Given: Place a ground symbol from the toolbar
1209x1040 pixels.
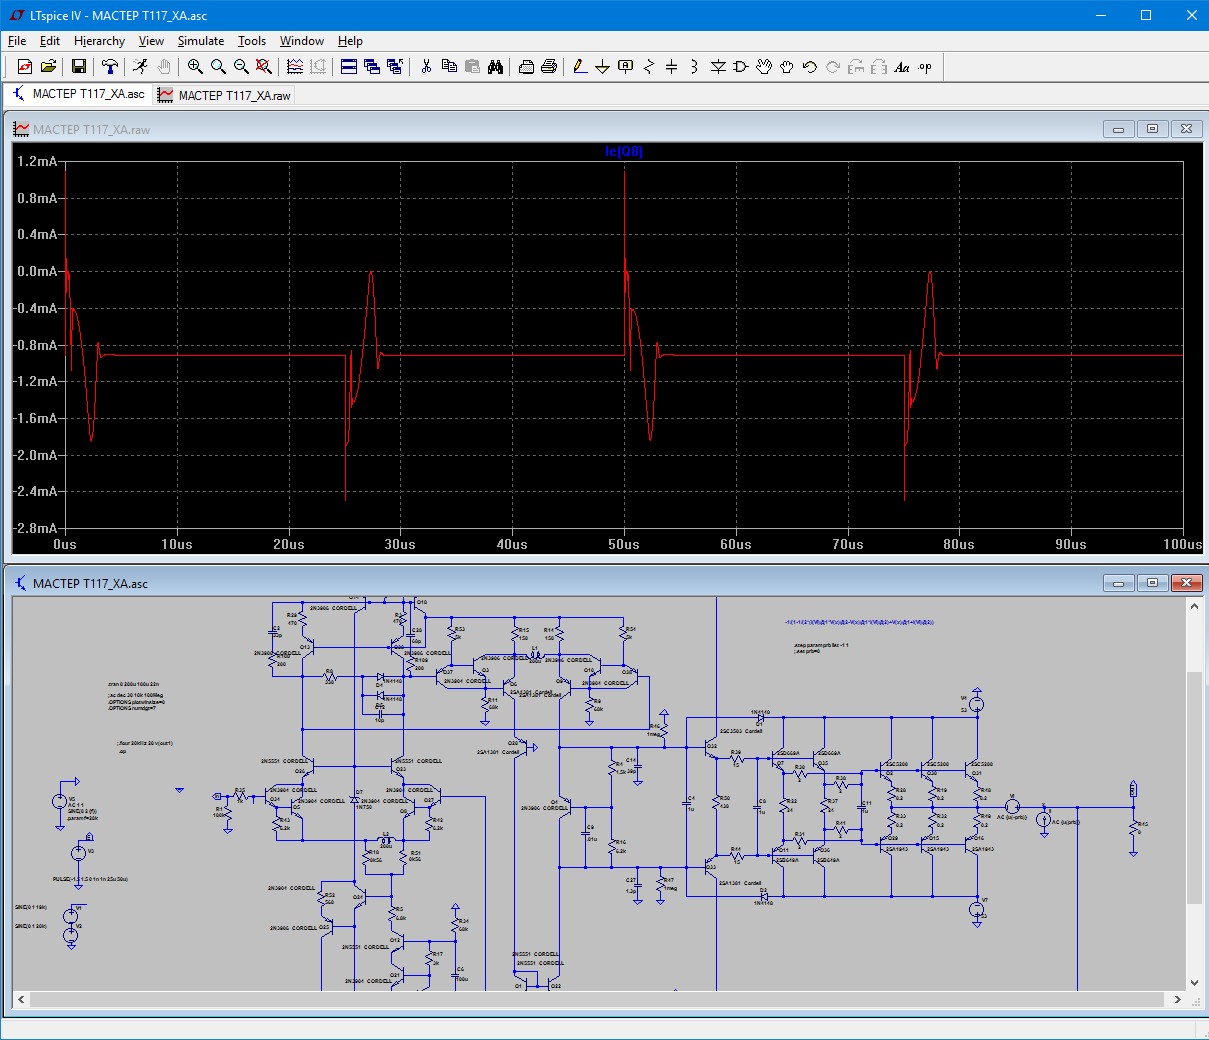Looking at the screenshot, I should (x=602, y=67).
